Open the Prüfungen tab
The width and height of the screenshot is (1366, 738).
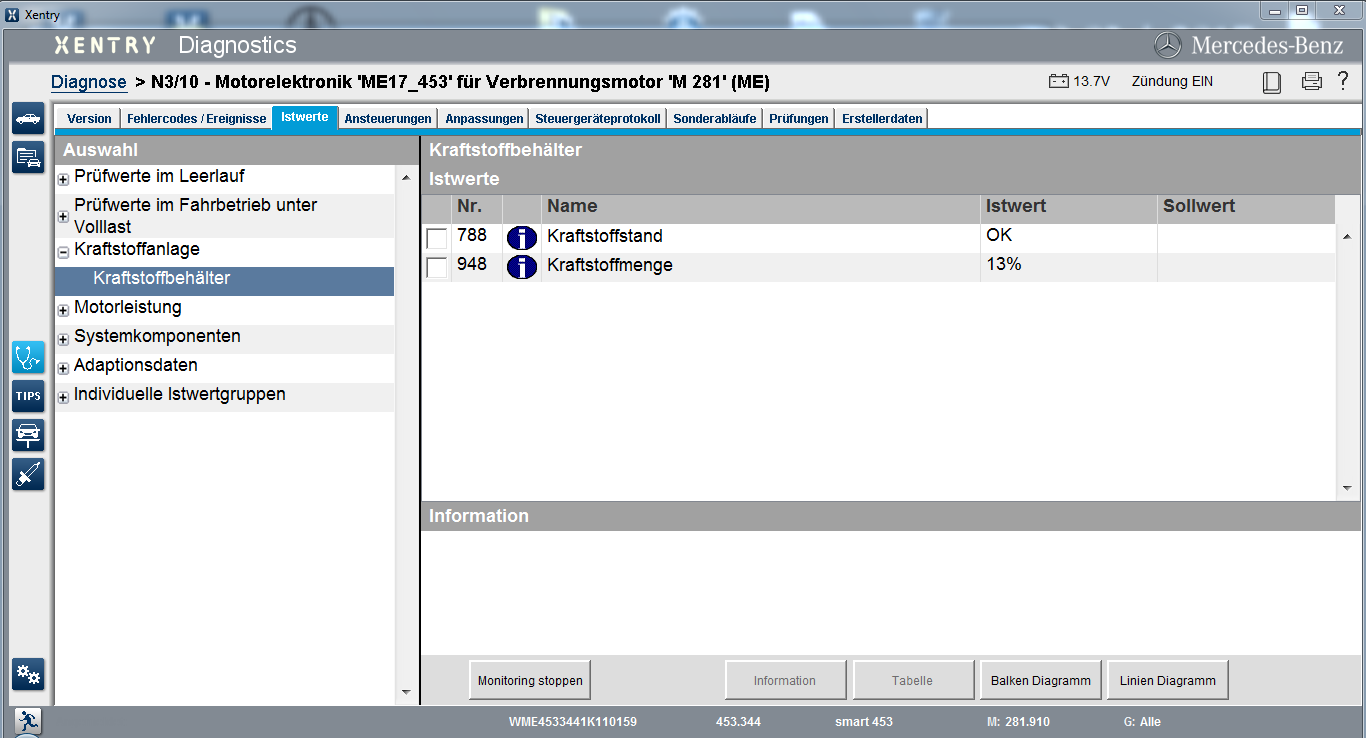799,118
